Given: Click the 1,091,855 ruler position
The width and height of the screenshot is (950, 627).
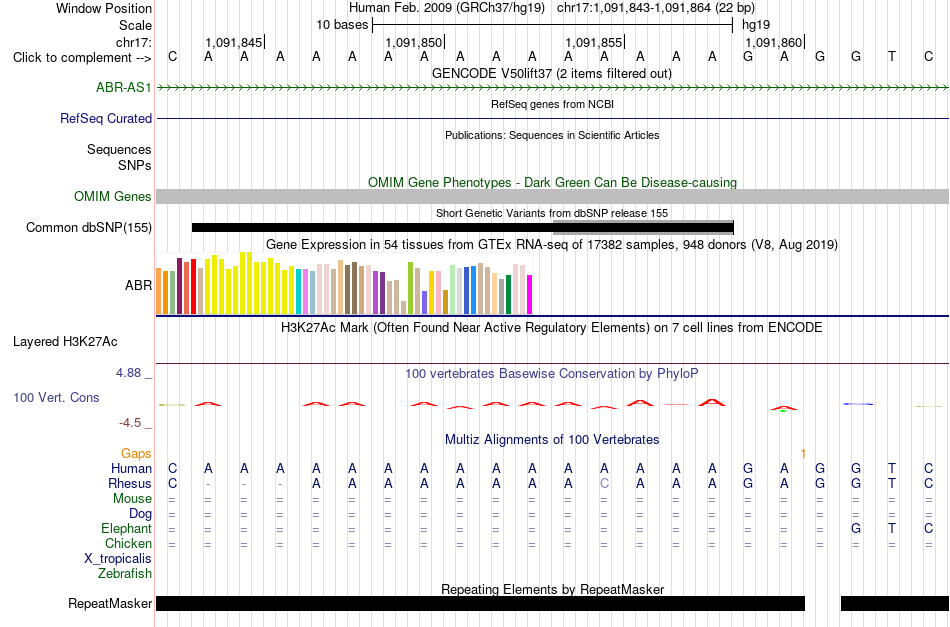Looking at the screenshot, I should click(x=594, y=42).
